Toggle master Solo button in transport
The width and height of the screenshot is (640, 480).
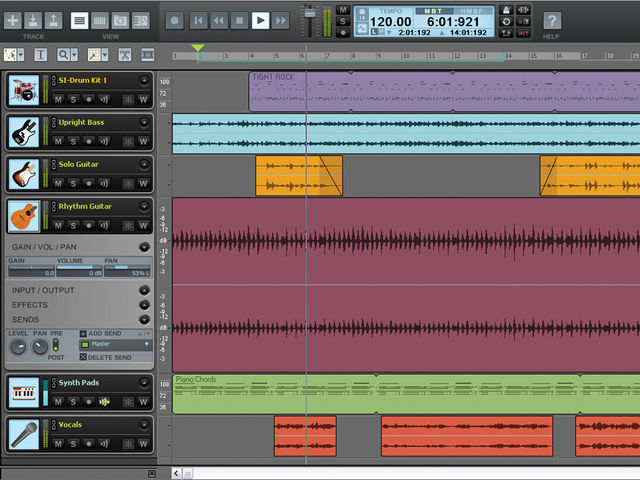[x=342, y=21]
